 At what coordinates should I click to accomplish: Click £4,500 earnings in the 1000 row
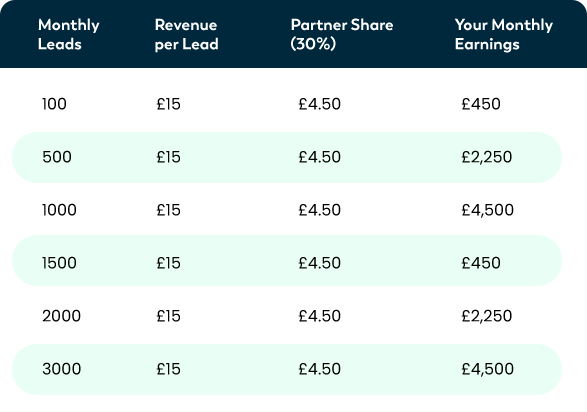pyautogui.click(x=487, y=210)
